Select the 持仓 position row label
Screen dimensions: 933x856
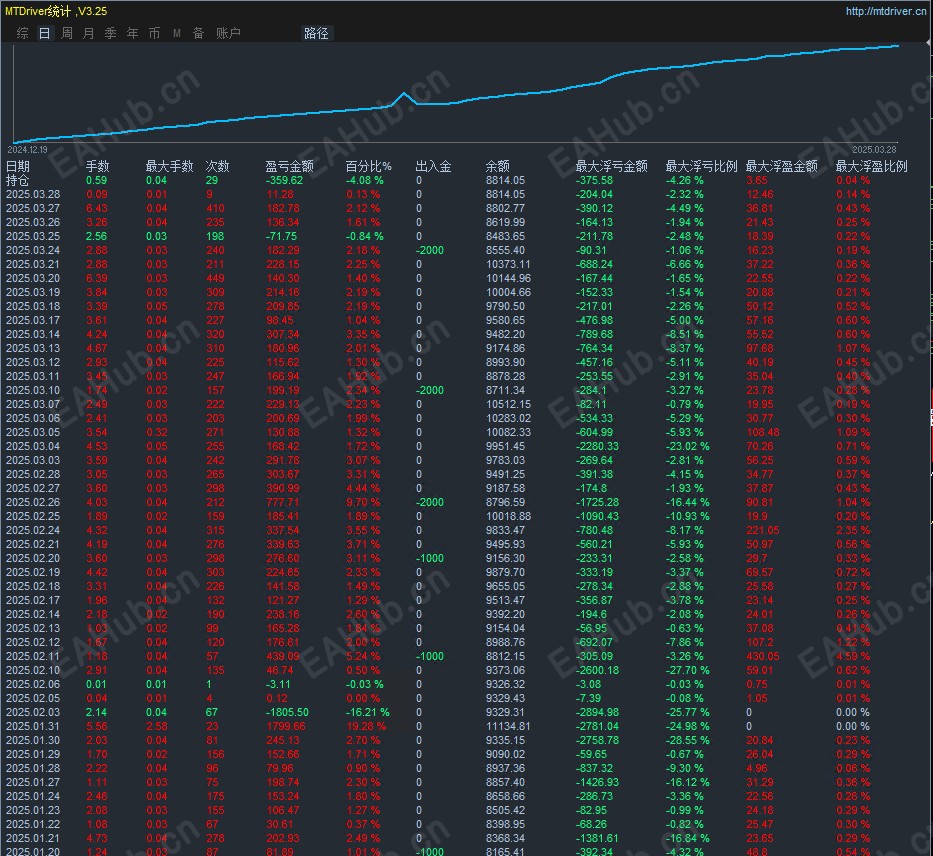point(18,180)
